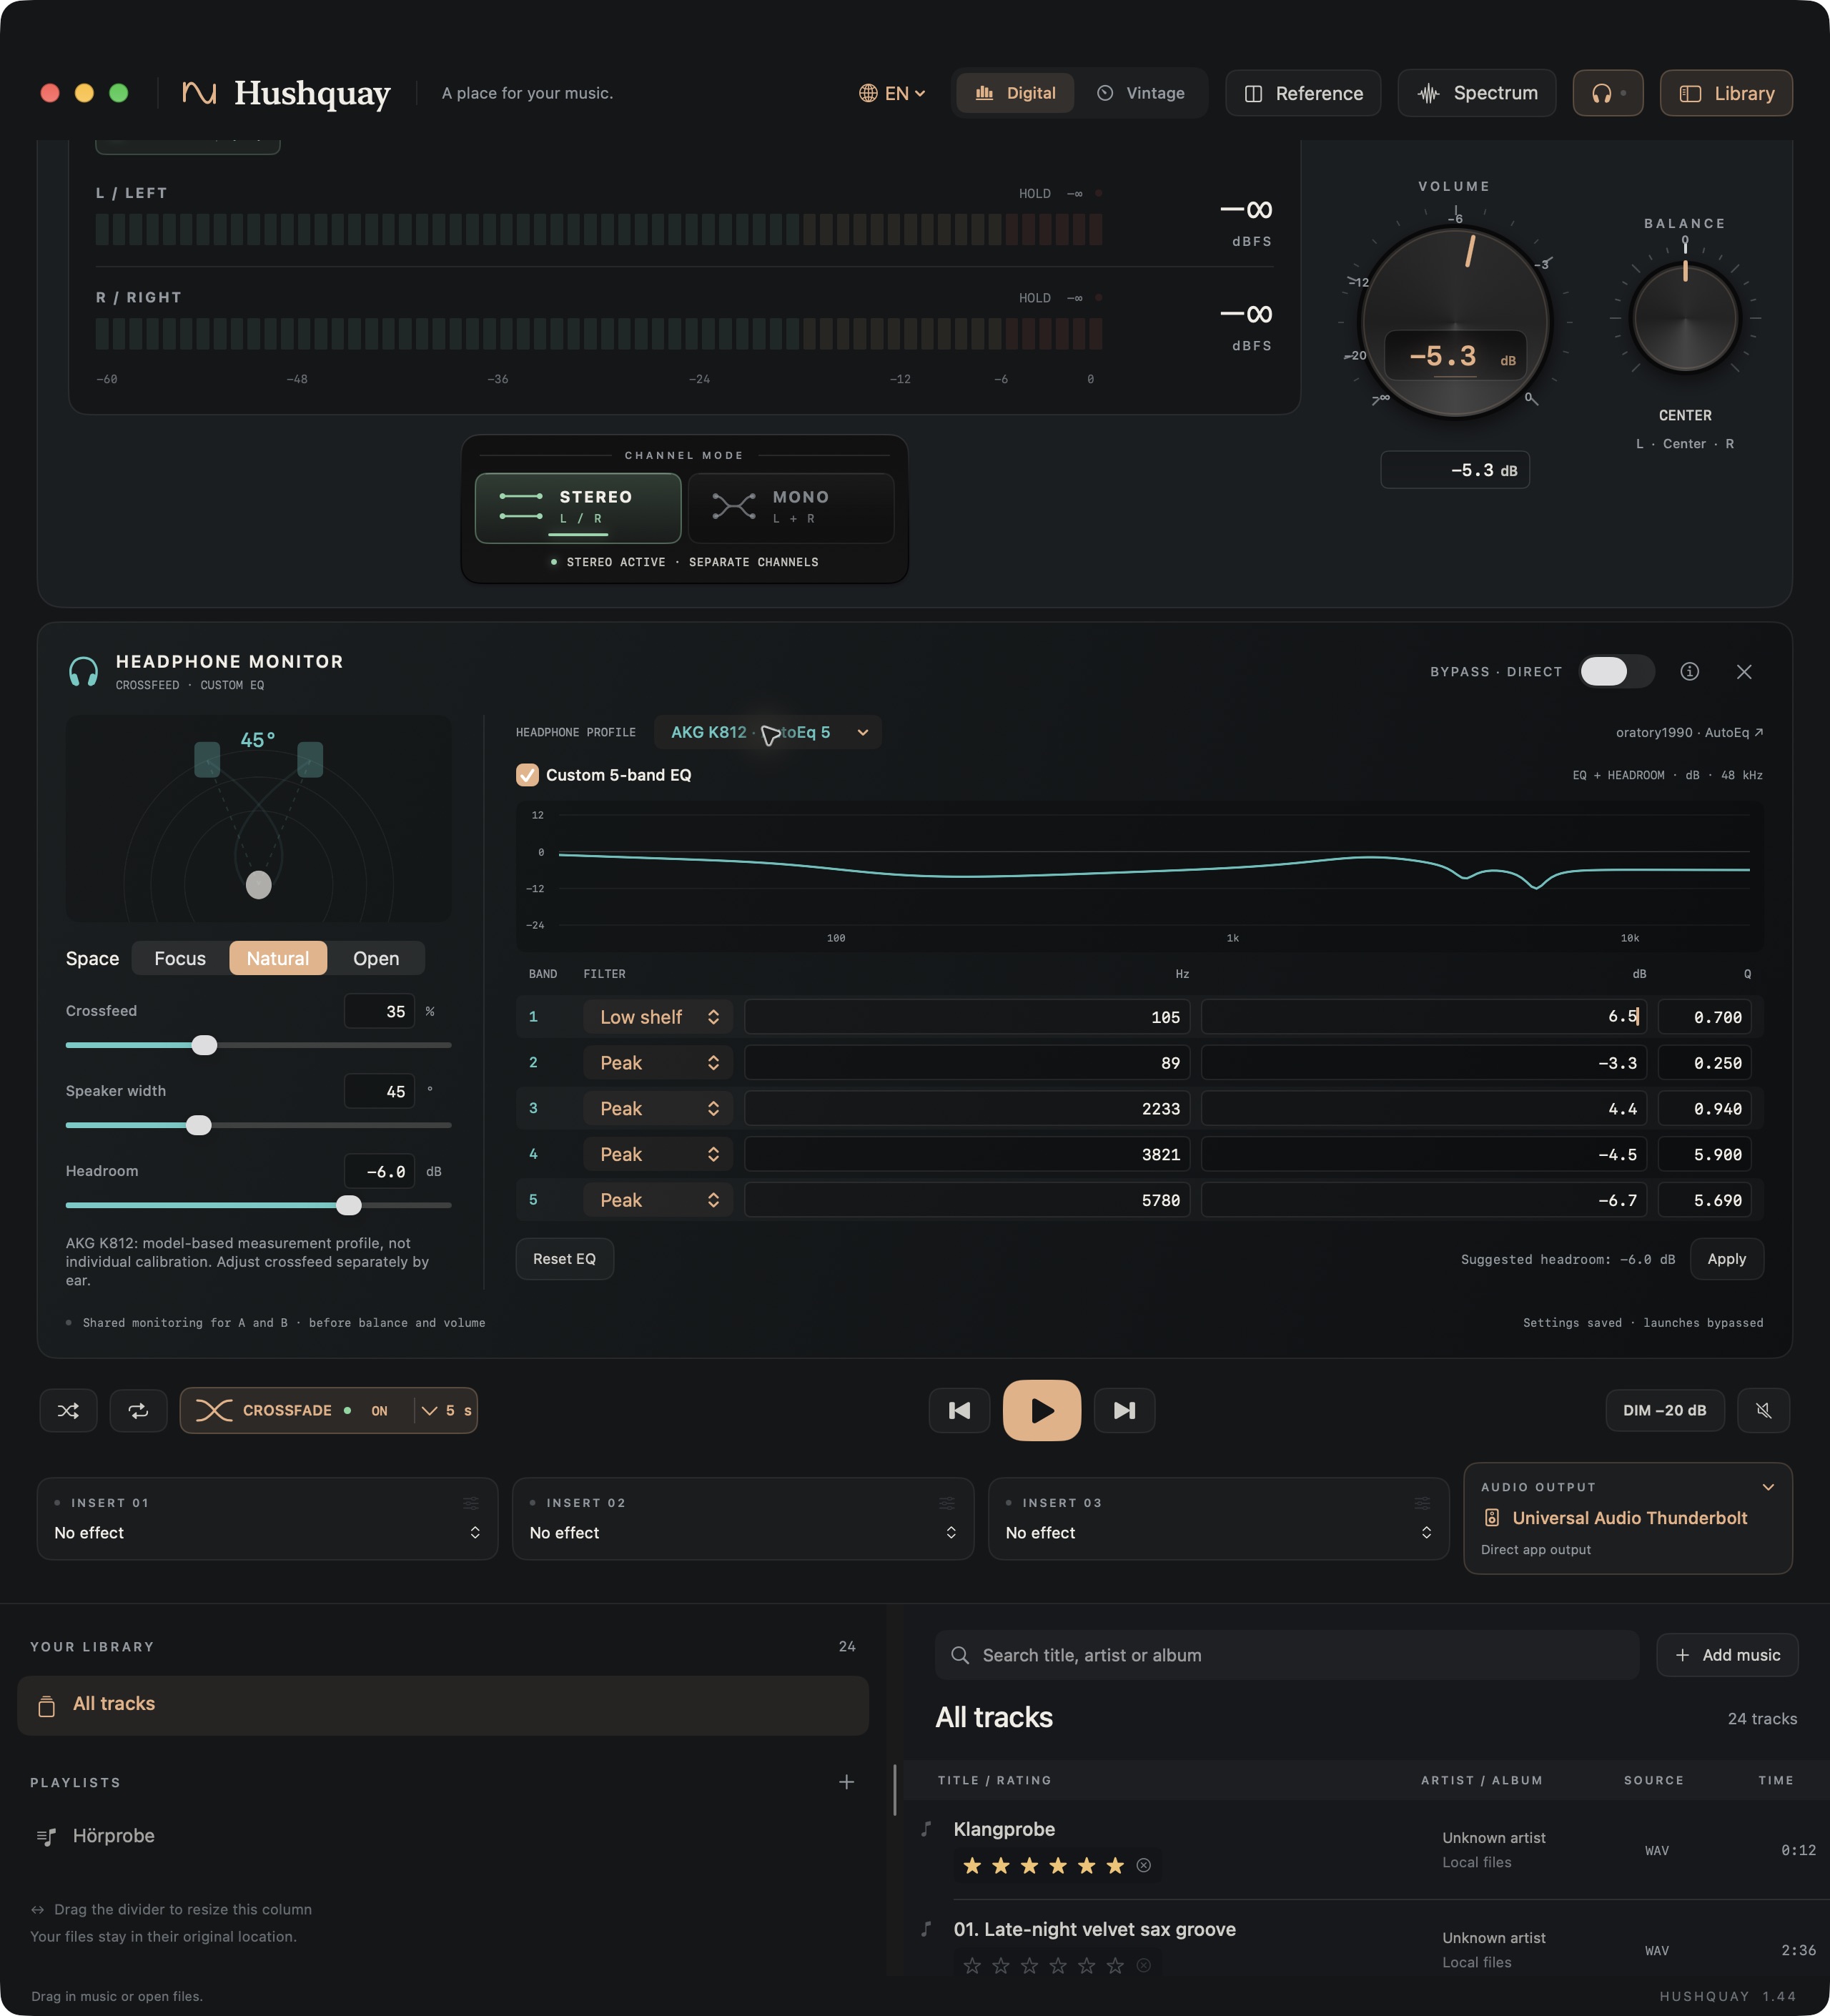This screenshot has width=1830, height=2016.
Task: Switch channel mode to Mono
Action: tap(791, 508)
